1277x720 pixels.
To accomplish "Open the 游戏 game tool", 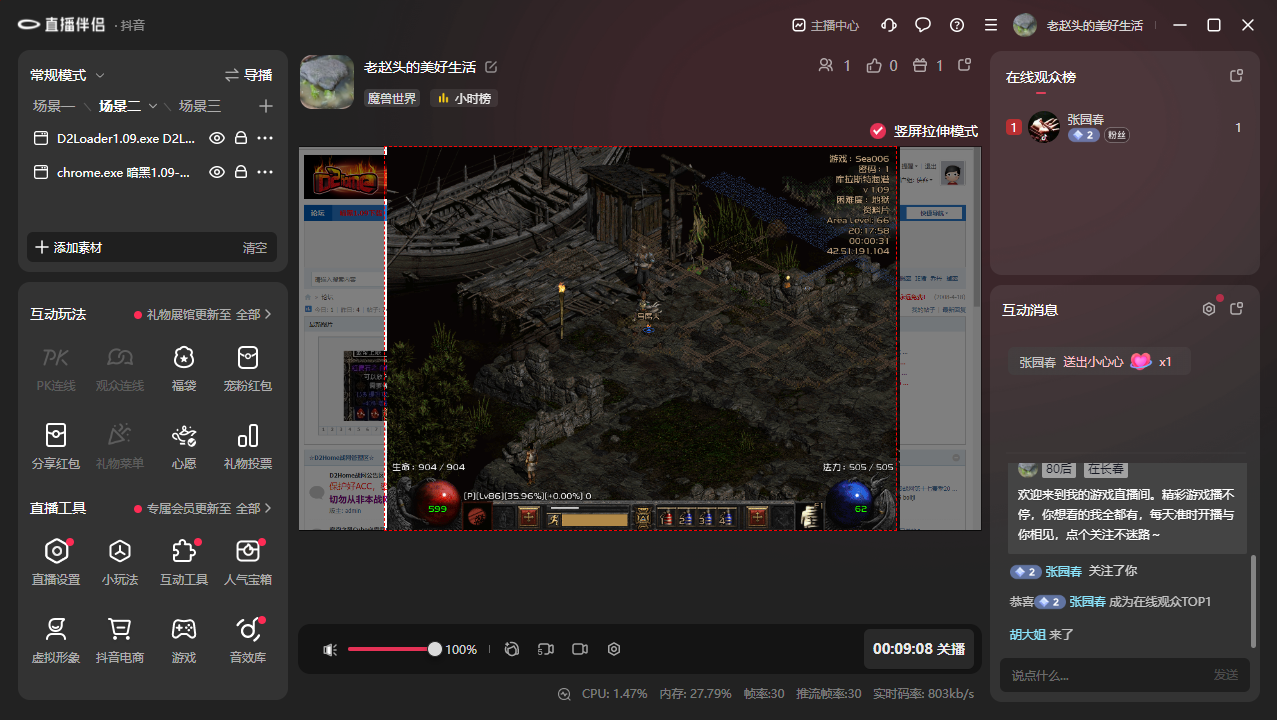I will point(184,639).
